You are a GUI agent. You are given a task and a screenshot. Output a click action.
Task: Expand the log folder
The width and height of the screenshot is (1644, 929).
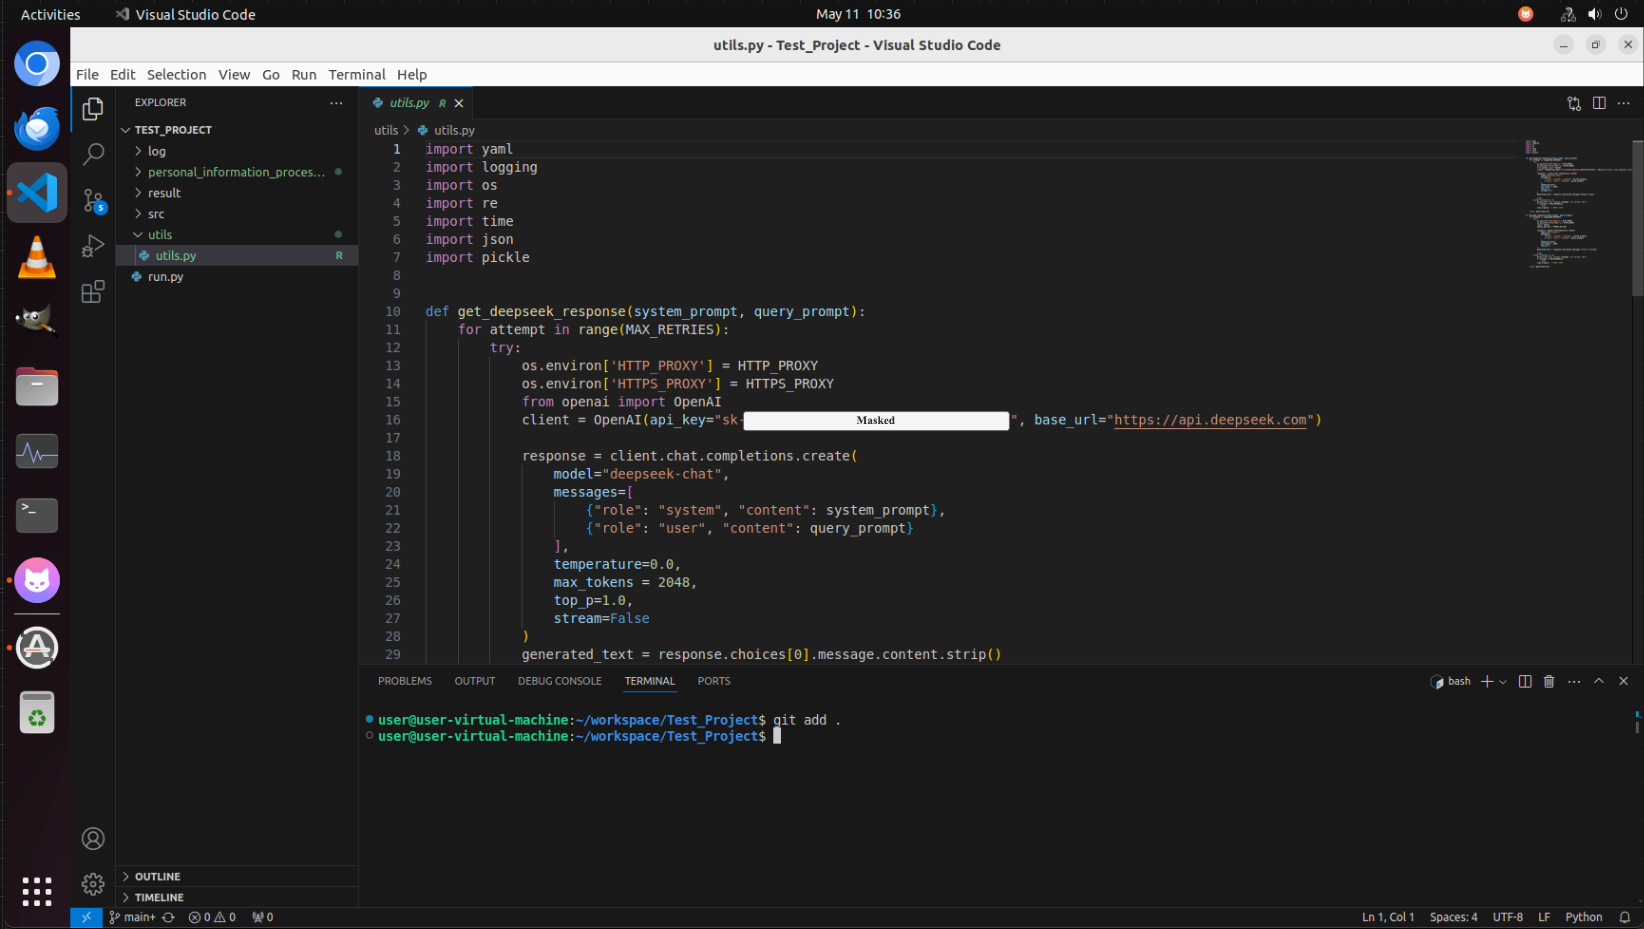(x=237, y=151)
